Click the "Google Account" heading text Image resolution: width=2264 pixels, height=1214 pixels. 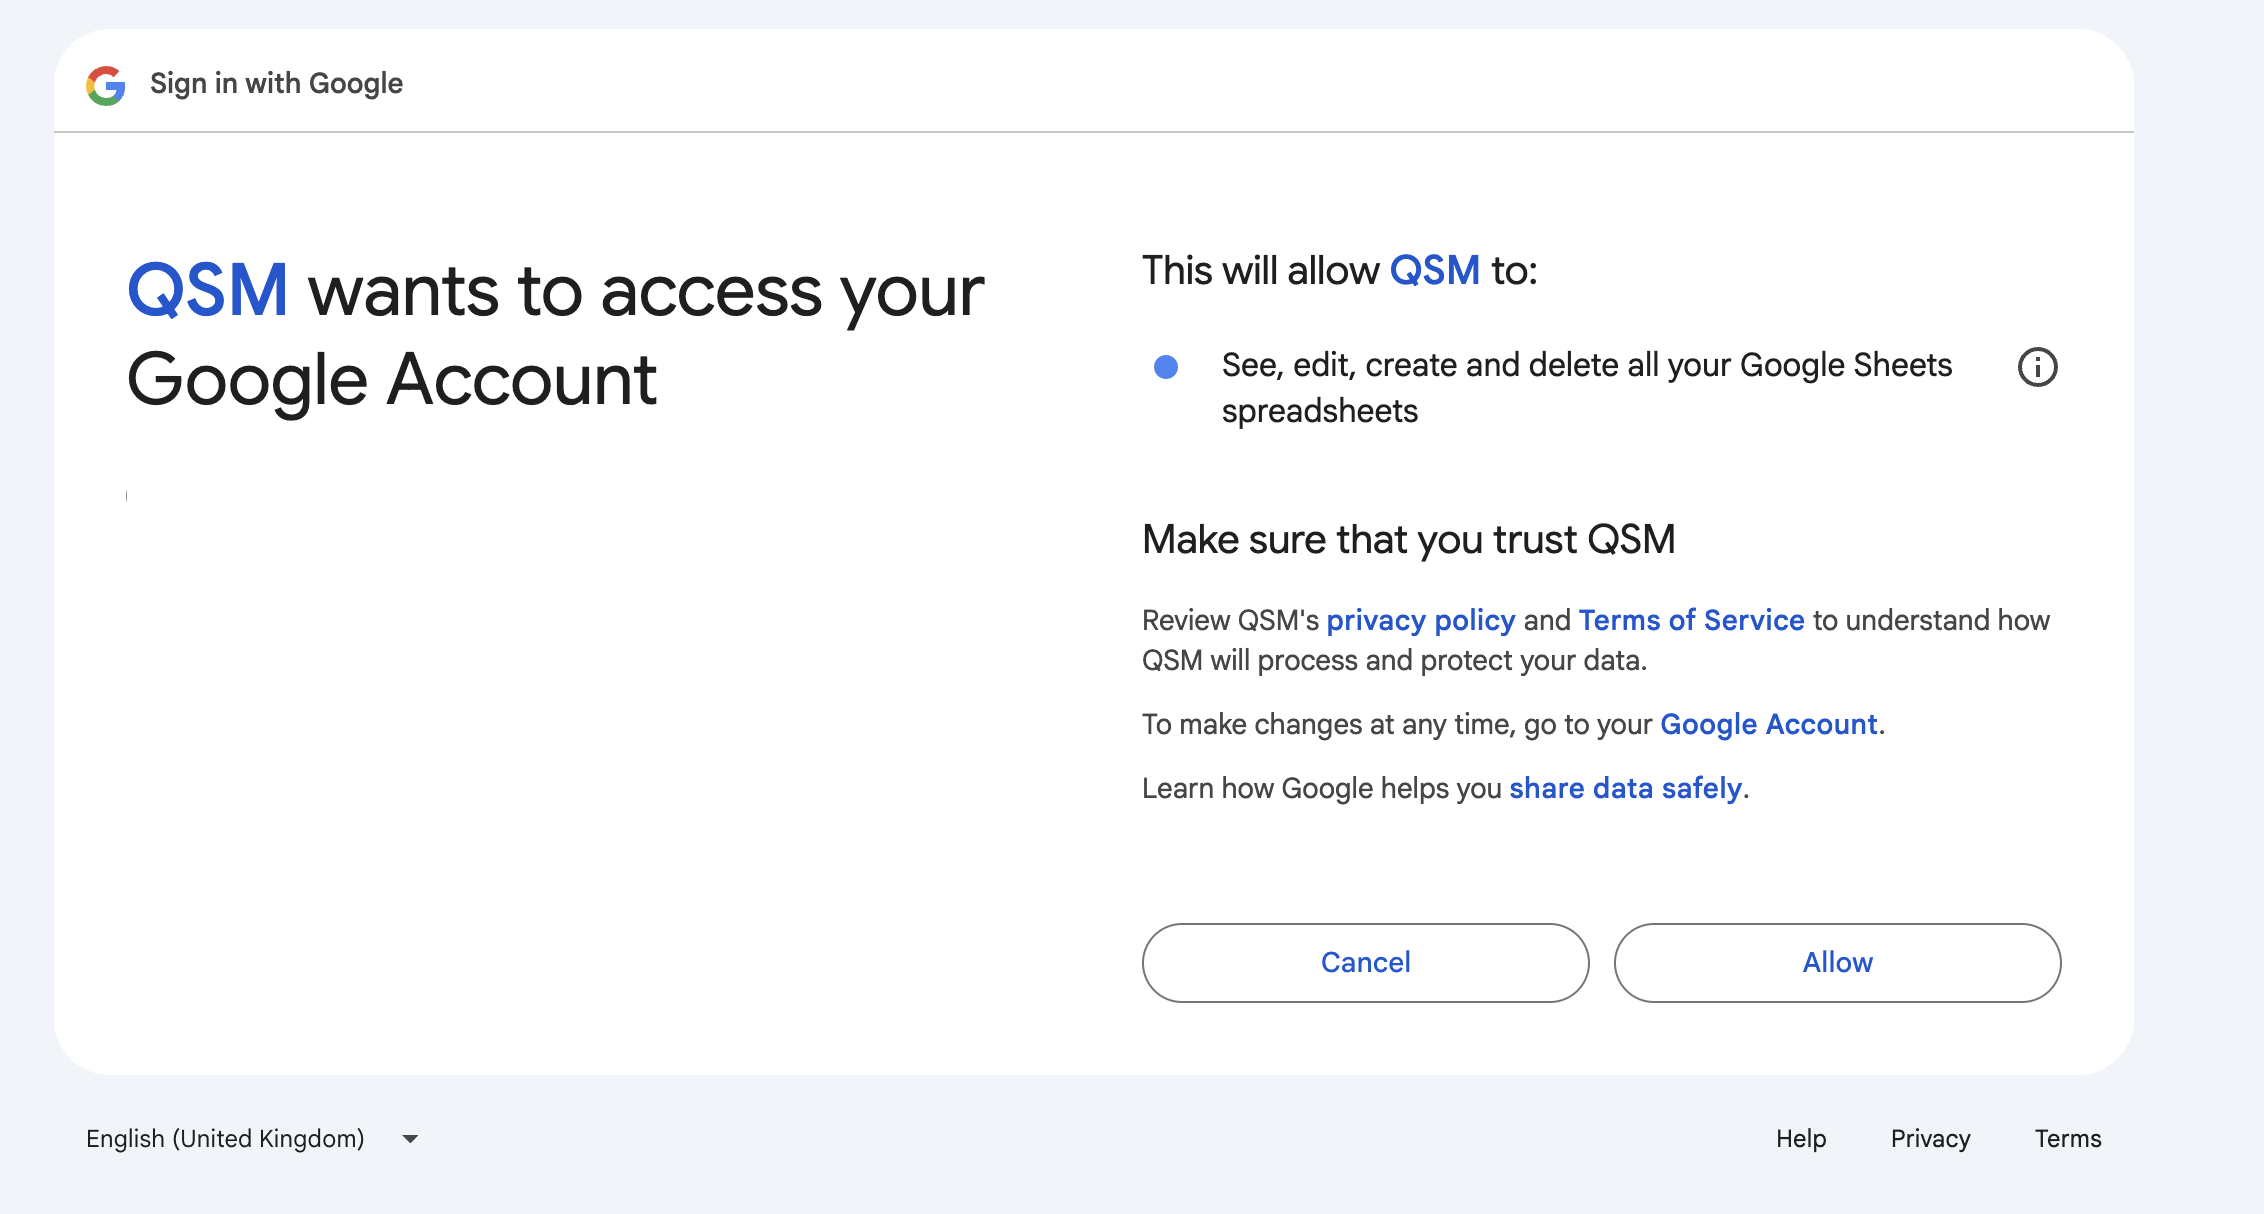tap(392, 380)
